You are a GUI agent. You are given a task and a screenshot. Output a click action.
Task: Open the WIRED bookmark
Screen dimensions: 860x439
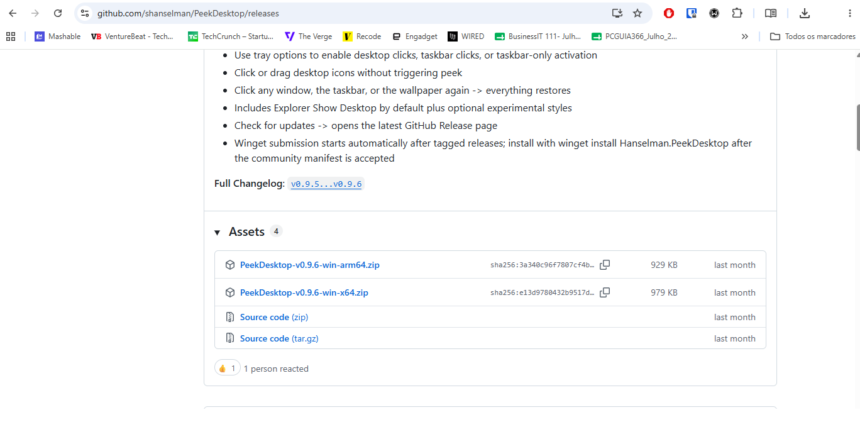tap(466, 36)
